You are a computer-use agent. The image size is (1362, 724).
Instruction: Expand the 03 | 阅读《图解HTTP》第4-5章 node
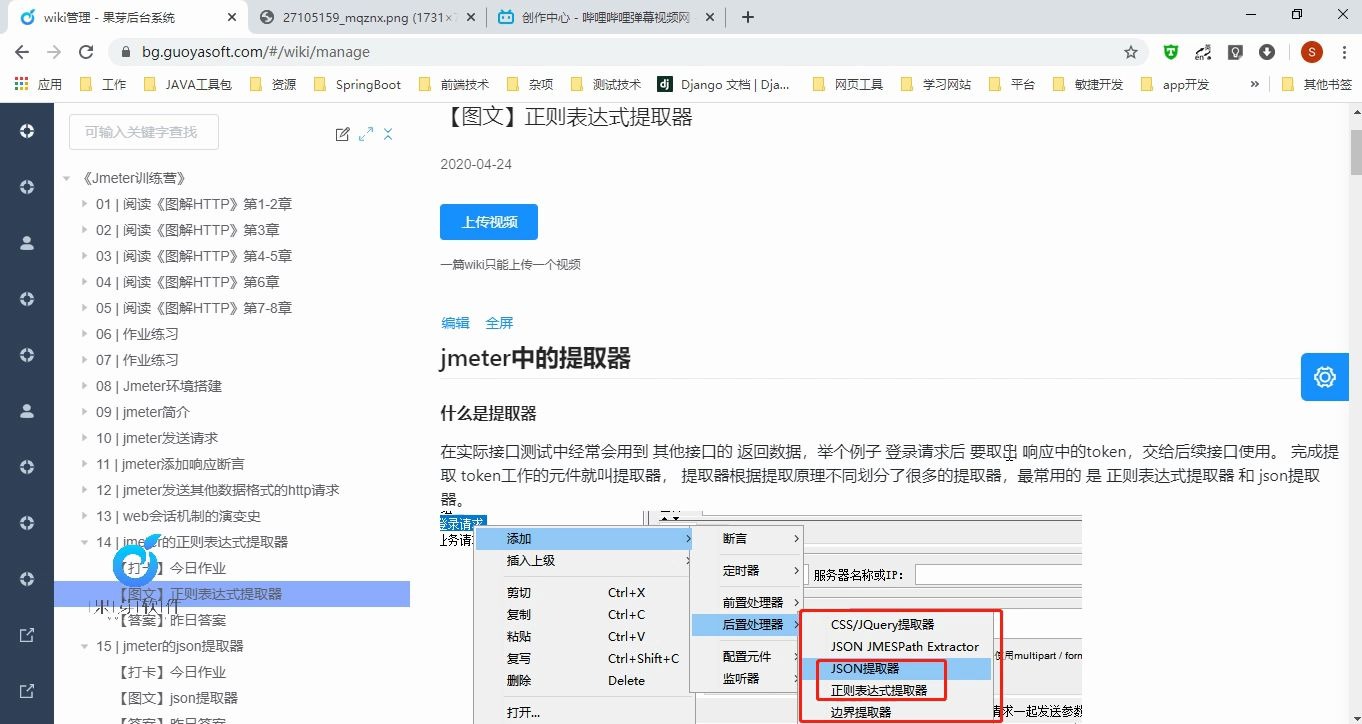click(x=85, y=256)
